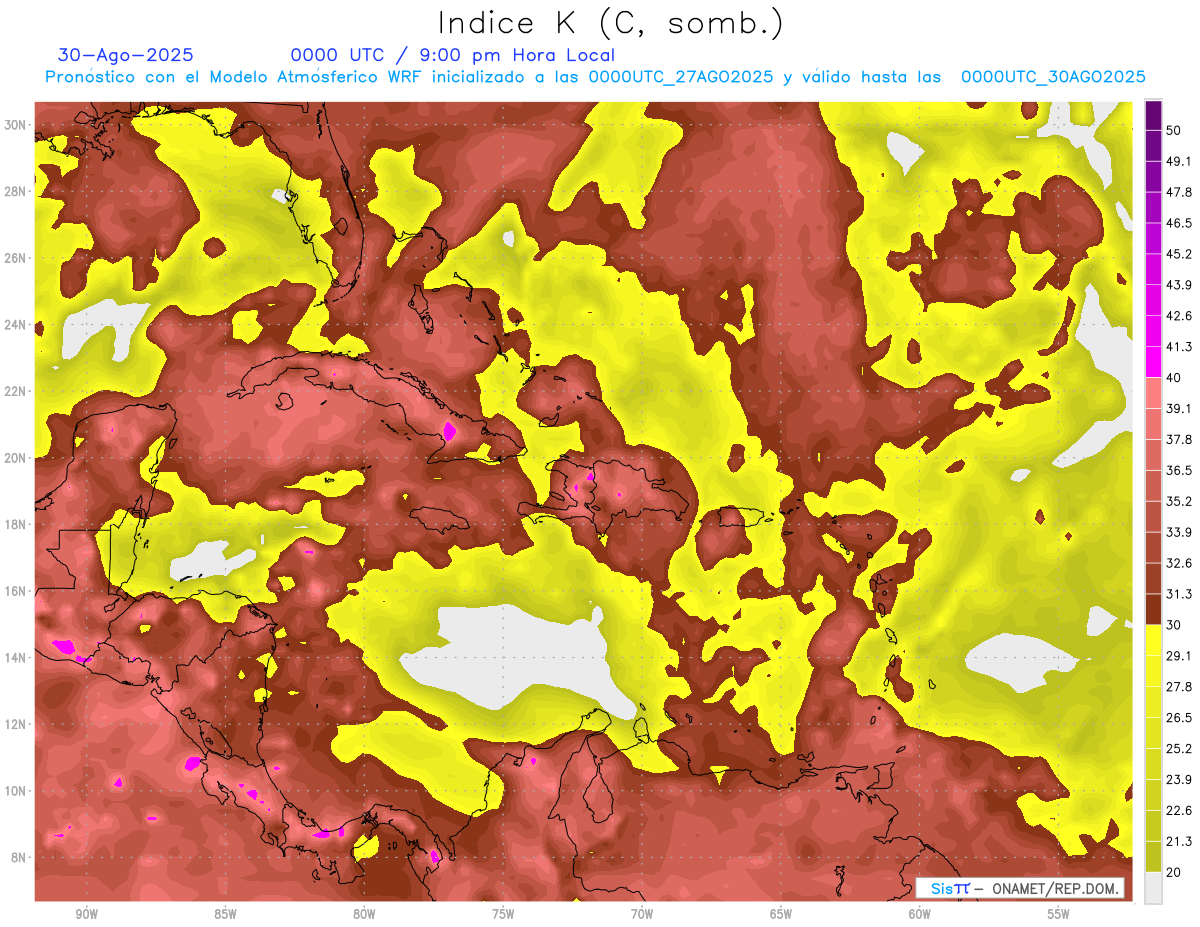Image resolution: width=1200 pixels, height=927 pixels.
Task: Click the chart title 'Indice K (C, somb.)'
Action: point(610,23)
